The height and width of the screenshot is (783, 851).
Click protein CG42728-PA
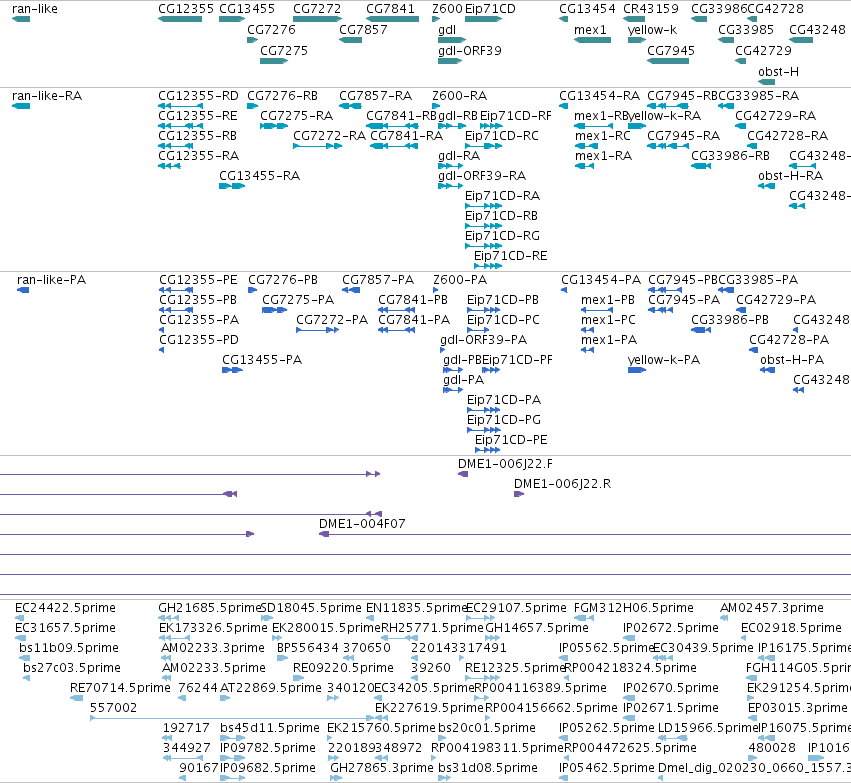coord(753,350)
